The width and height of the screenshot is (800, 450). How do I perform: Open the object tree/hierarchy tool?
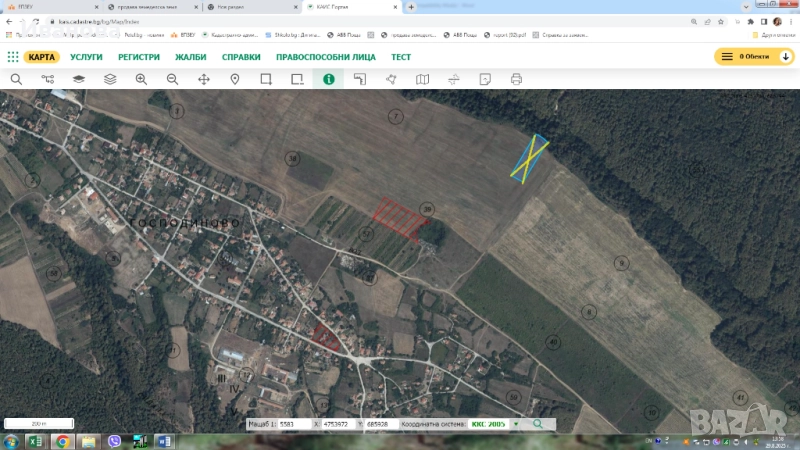point(47,79)
